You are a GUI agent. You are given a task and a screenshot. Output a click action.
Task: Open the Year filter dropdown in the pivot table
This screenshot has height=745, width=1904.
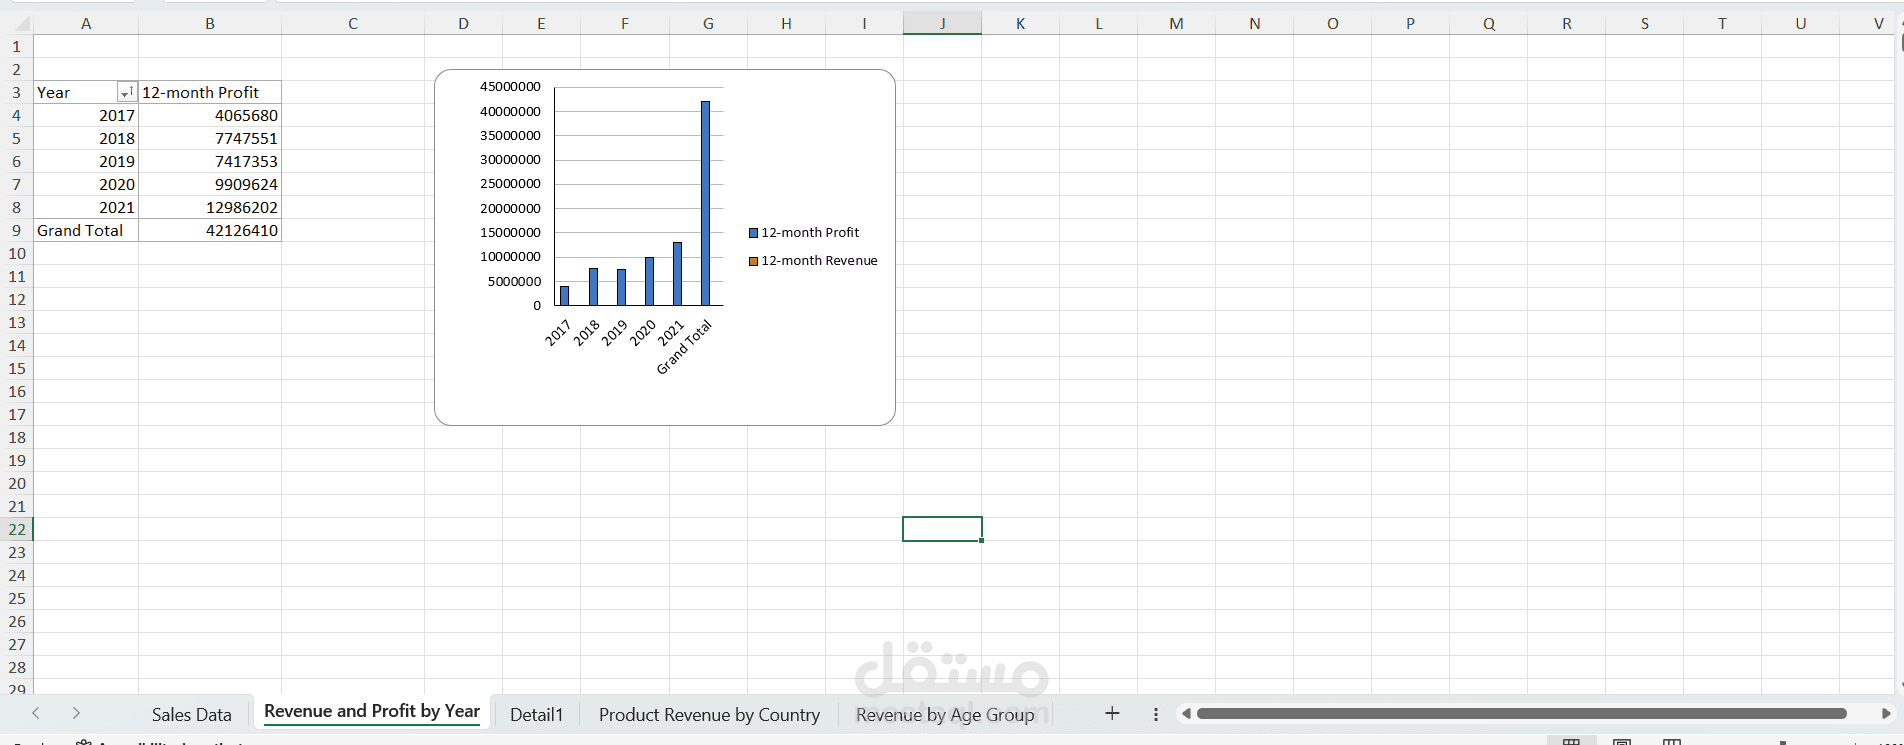(x=126, y=92)
